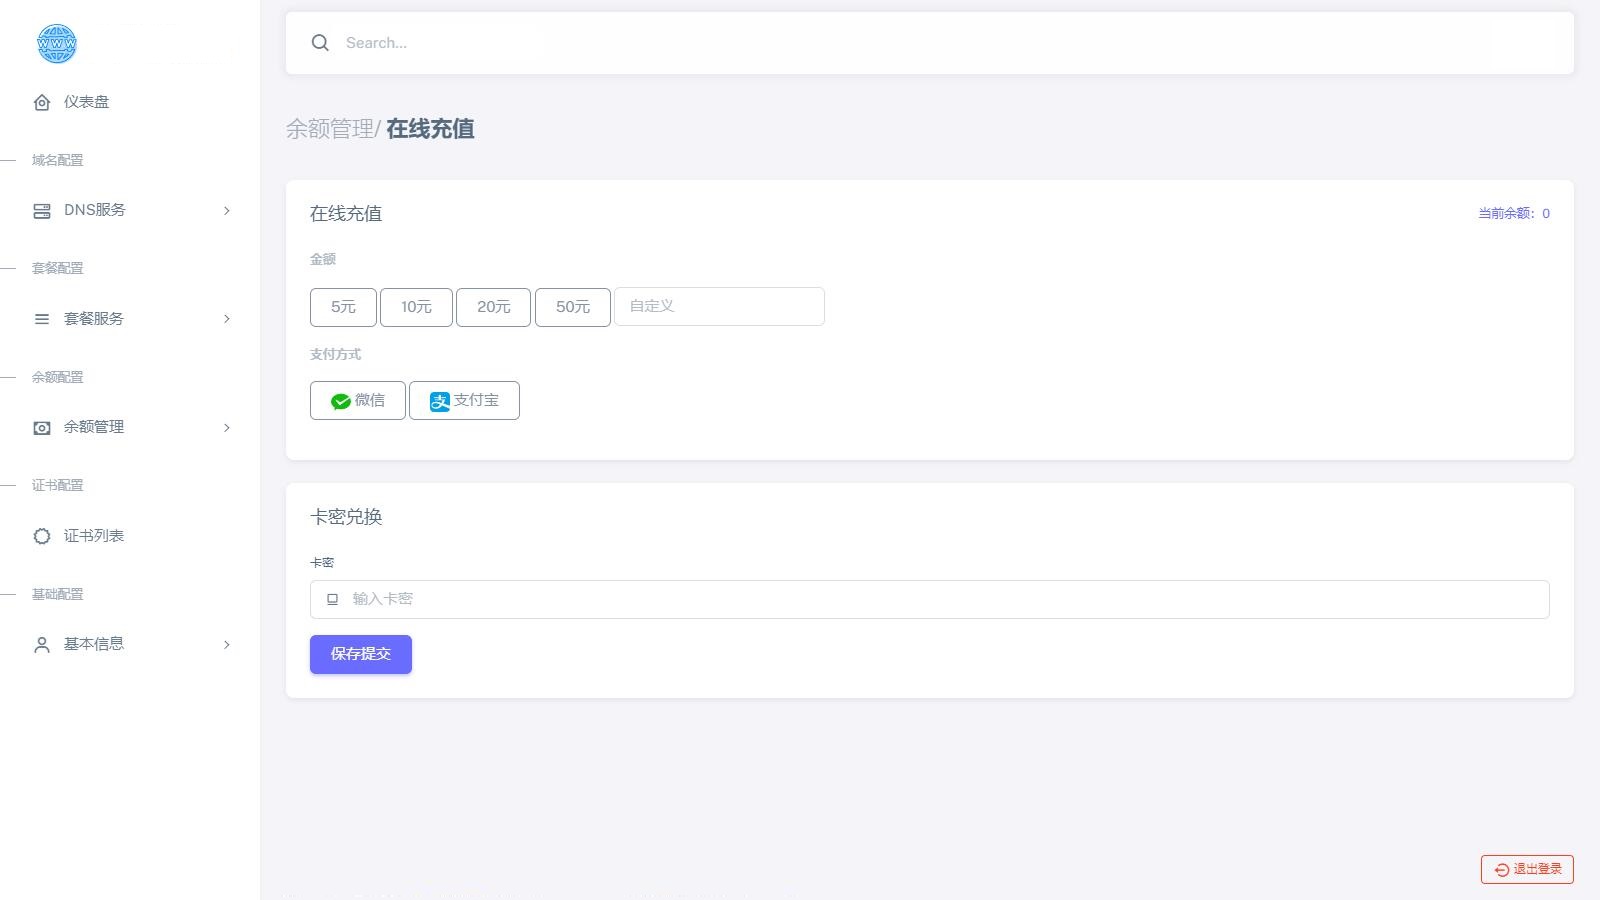Open the 证书列表 menu item
Viewport: 1600px width, 900px height.
(x=94, y=536)
